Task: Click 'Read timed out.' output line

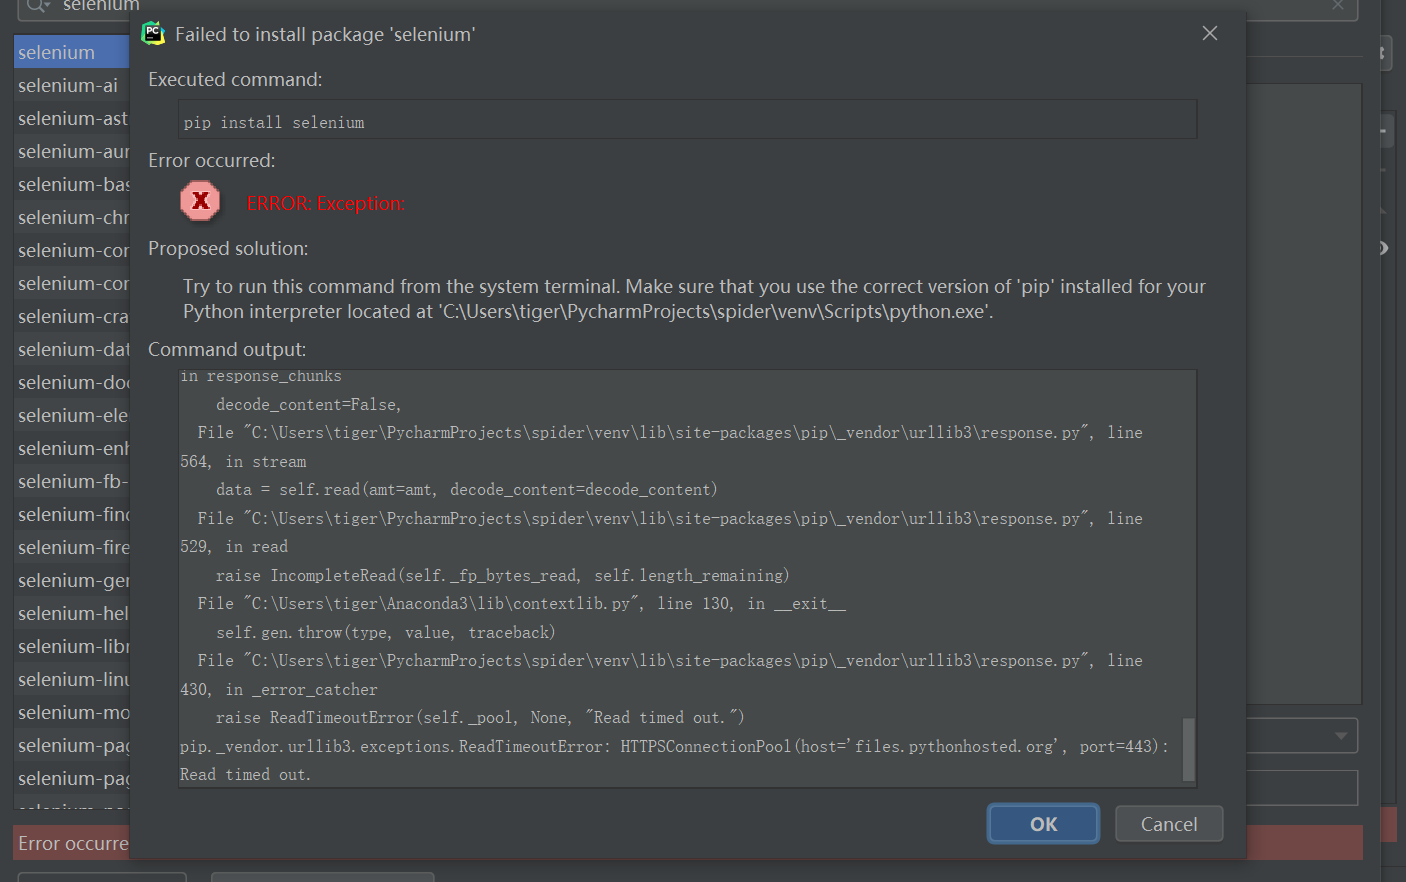Action: [x=245, y=775]
